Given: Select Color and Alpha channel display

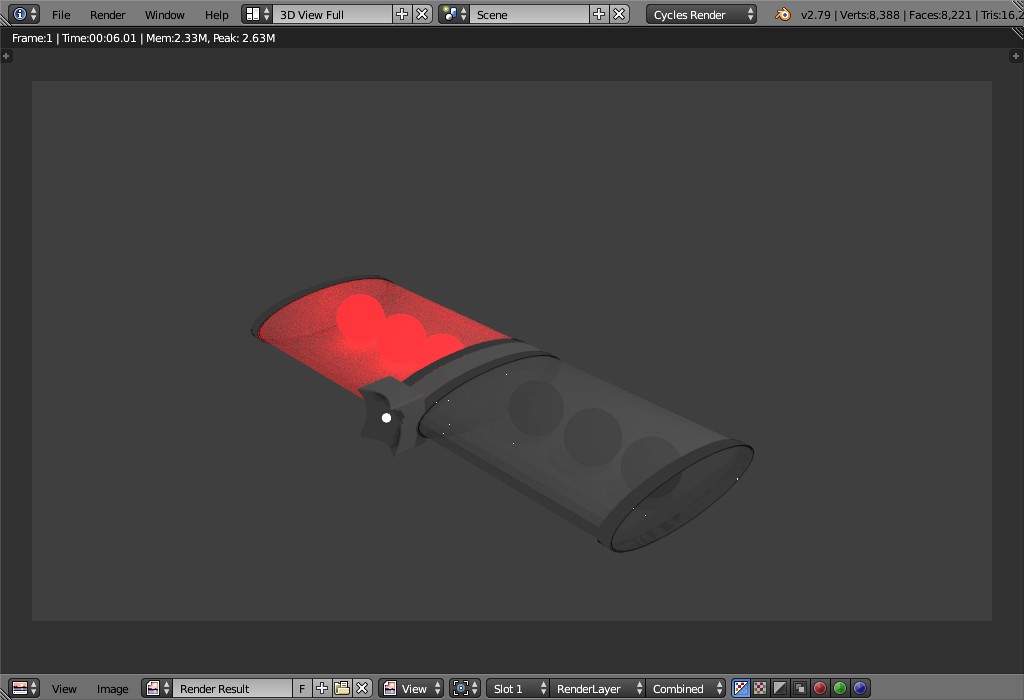Looking at the screenshot, I should point(741,688).
